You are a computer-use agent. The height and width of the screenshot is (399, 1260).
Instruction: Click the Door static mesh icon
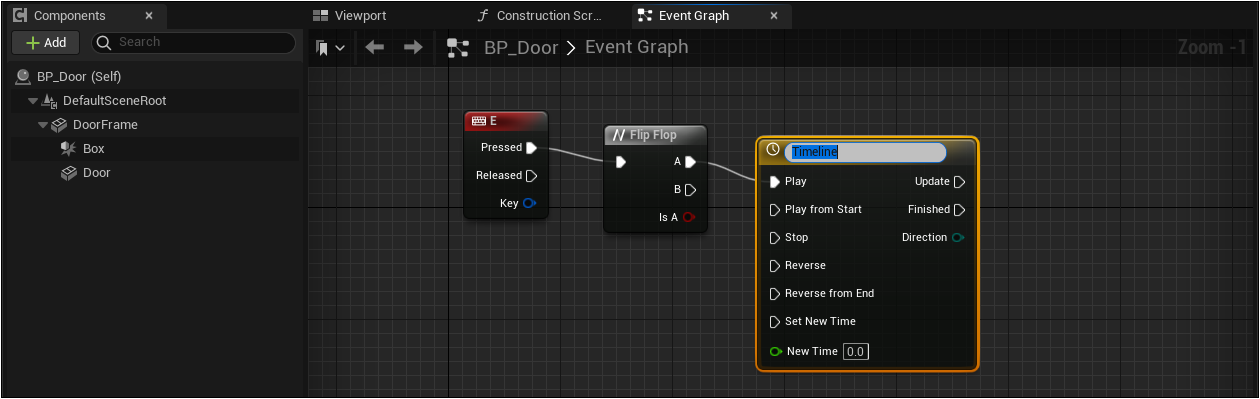(x=68, y=173)
